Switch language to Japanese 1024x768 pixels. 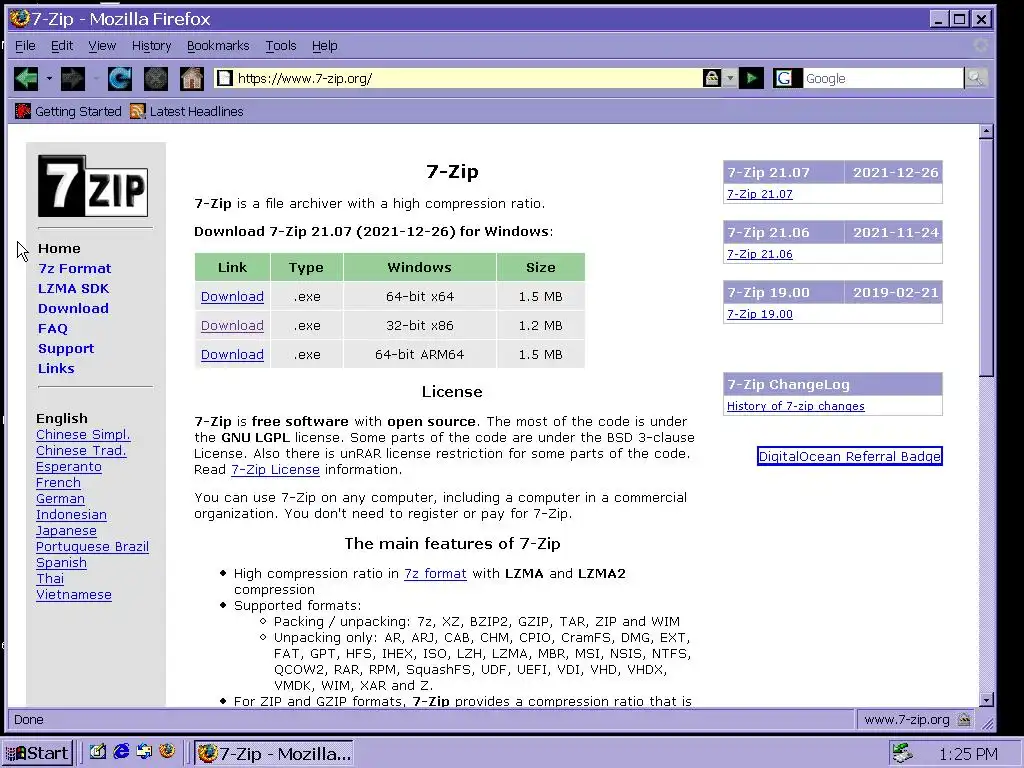(x=66, y=531)
